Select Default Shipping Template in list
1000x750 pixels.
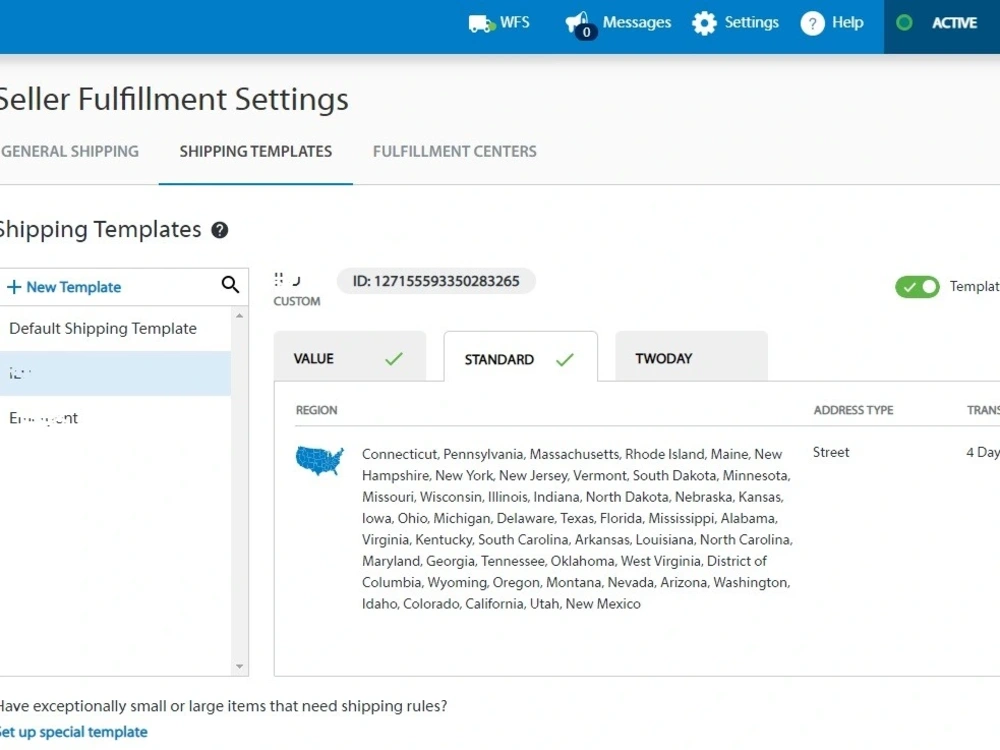[x=115, y=328]
